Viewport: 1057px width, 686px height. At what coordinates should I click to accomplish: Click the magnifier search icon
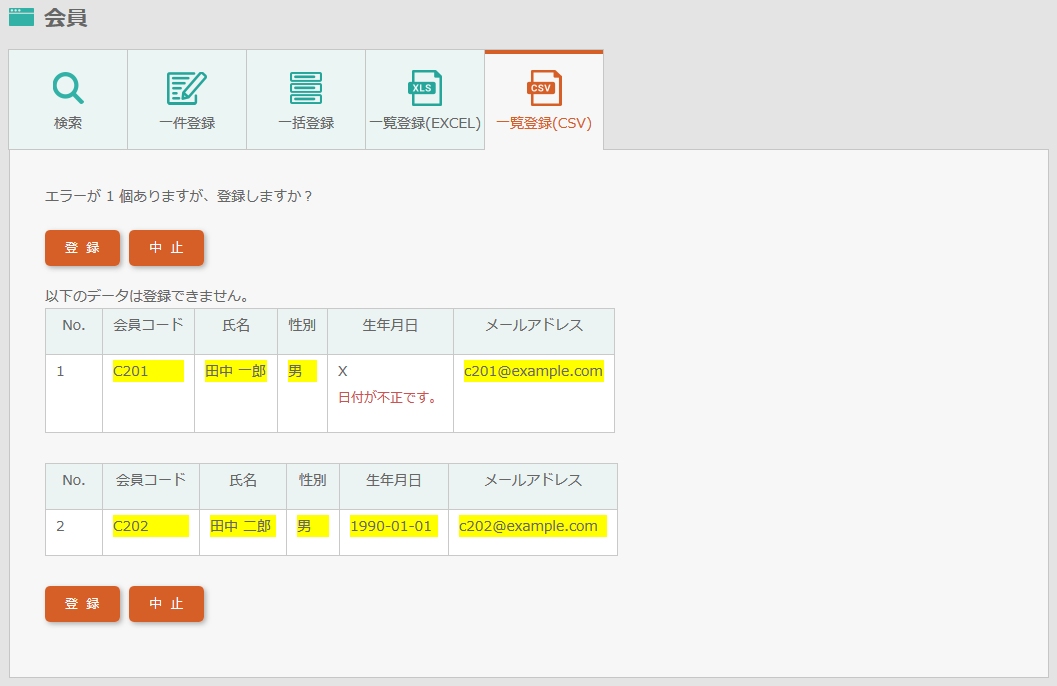68,88
